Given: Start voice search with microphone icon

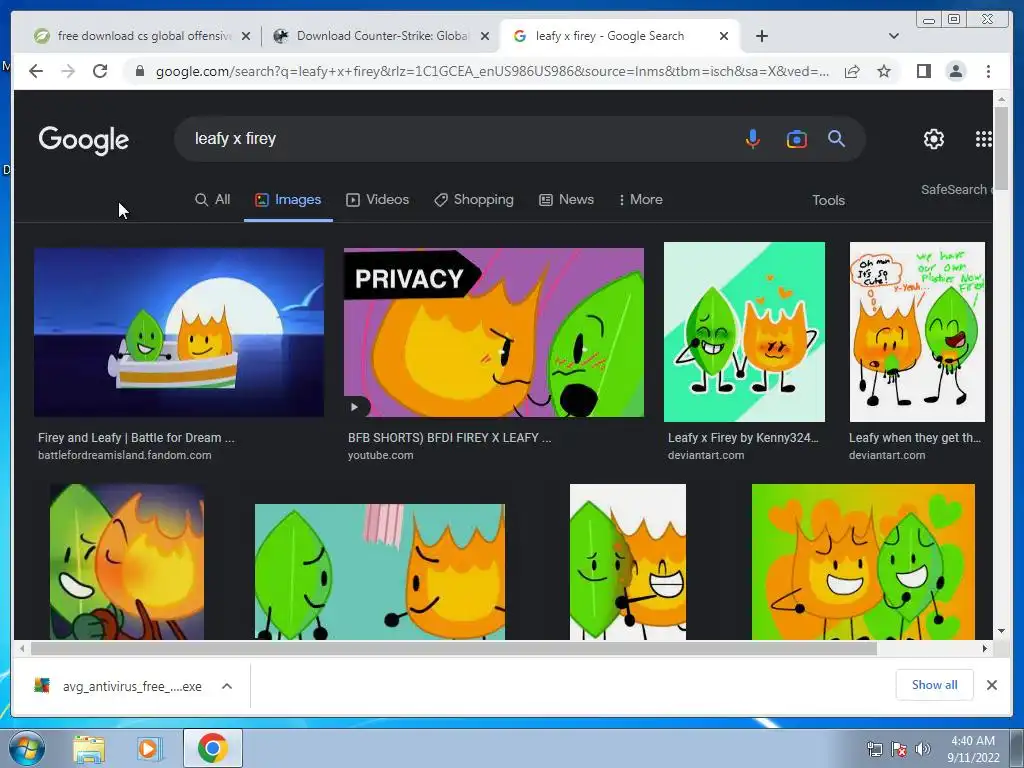Looking at the screenshot, I should (752, 138).
